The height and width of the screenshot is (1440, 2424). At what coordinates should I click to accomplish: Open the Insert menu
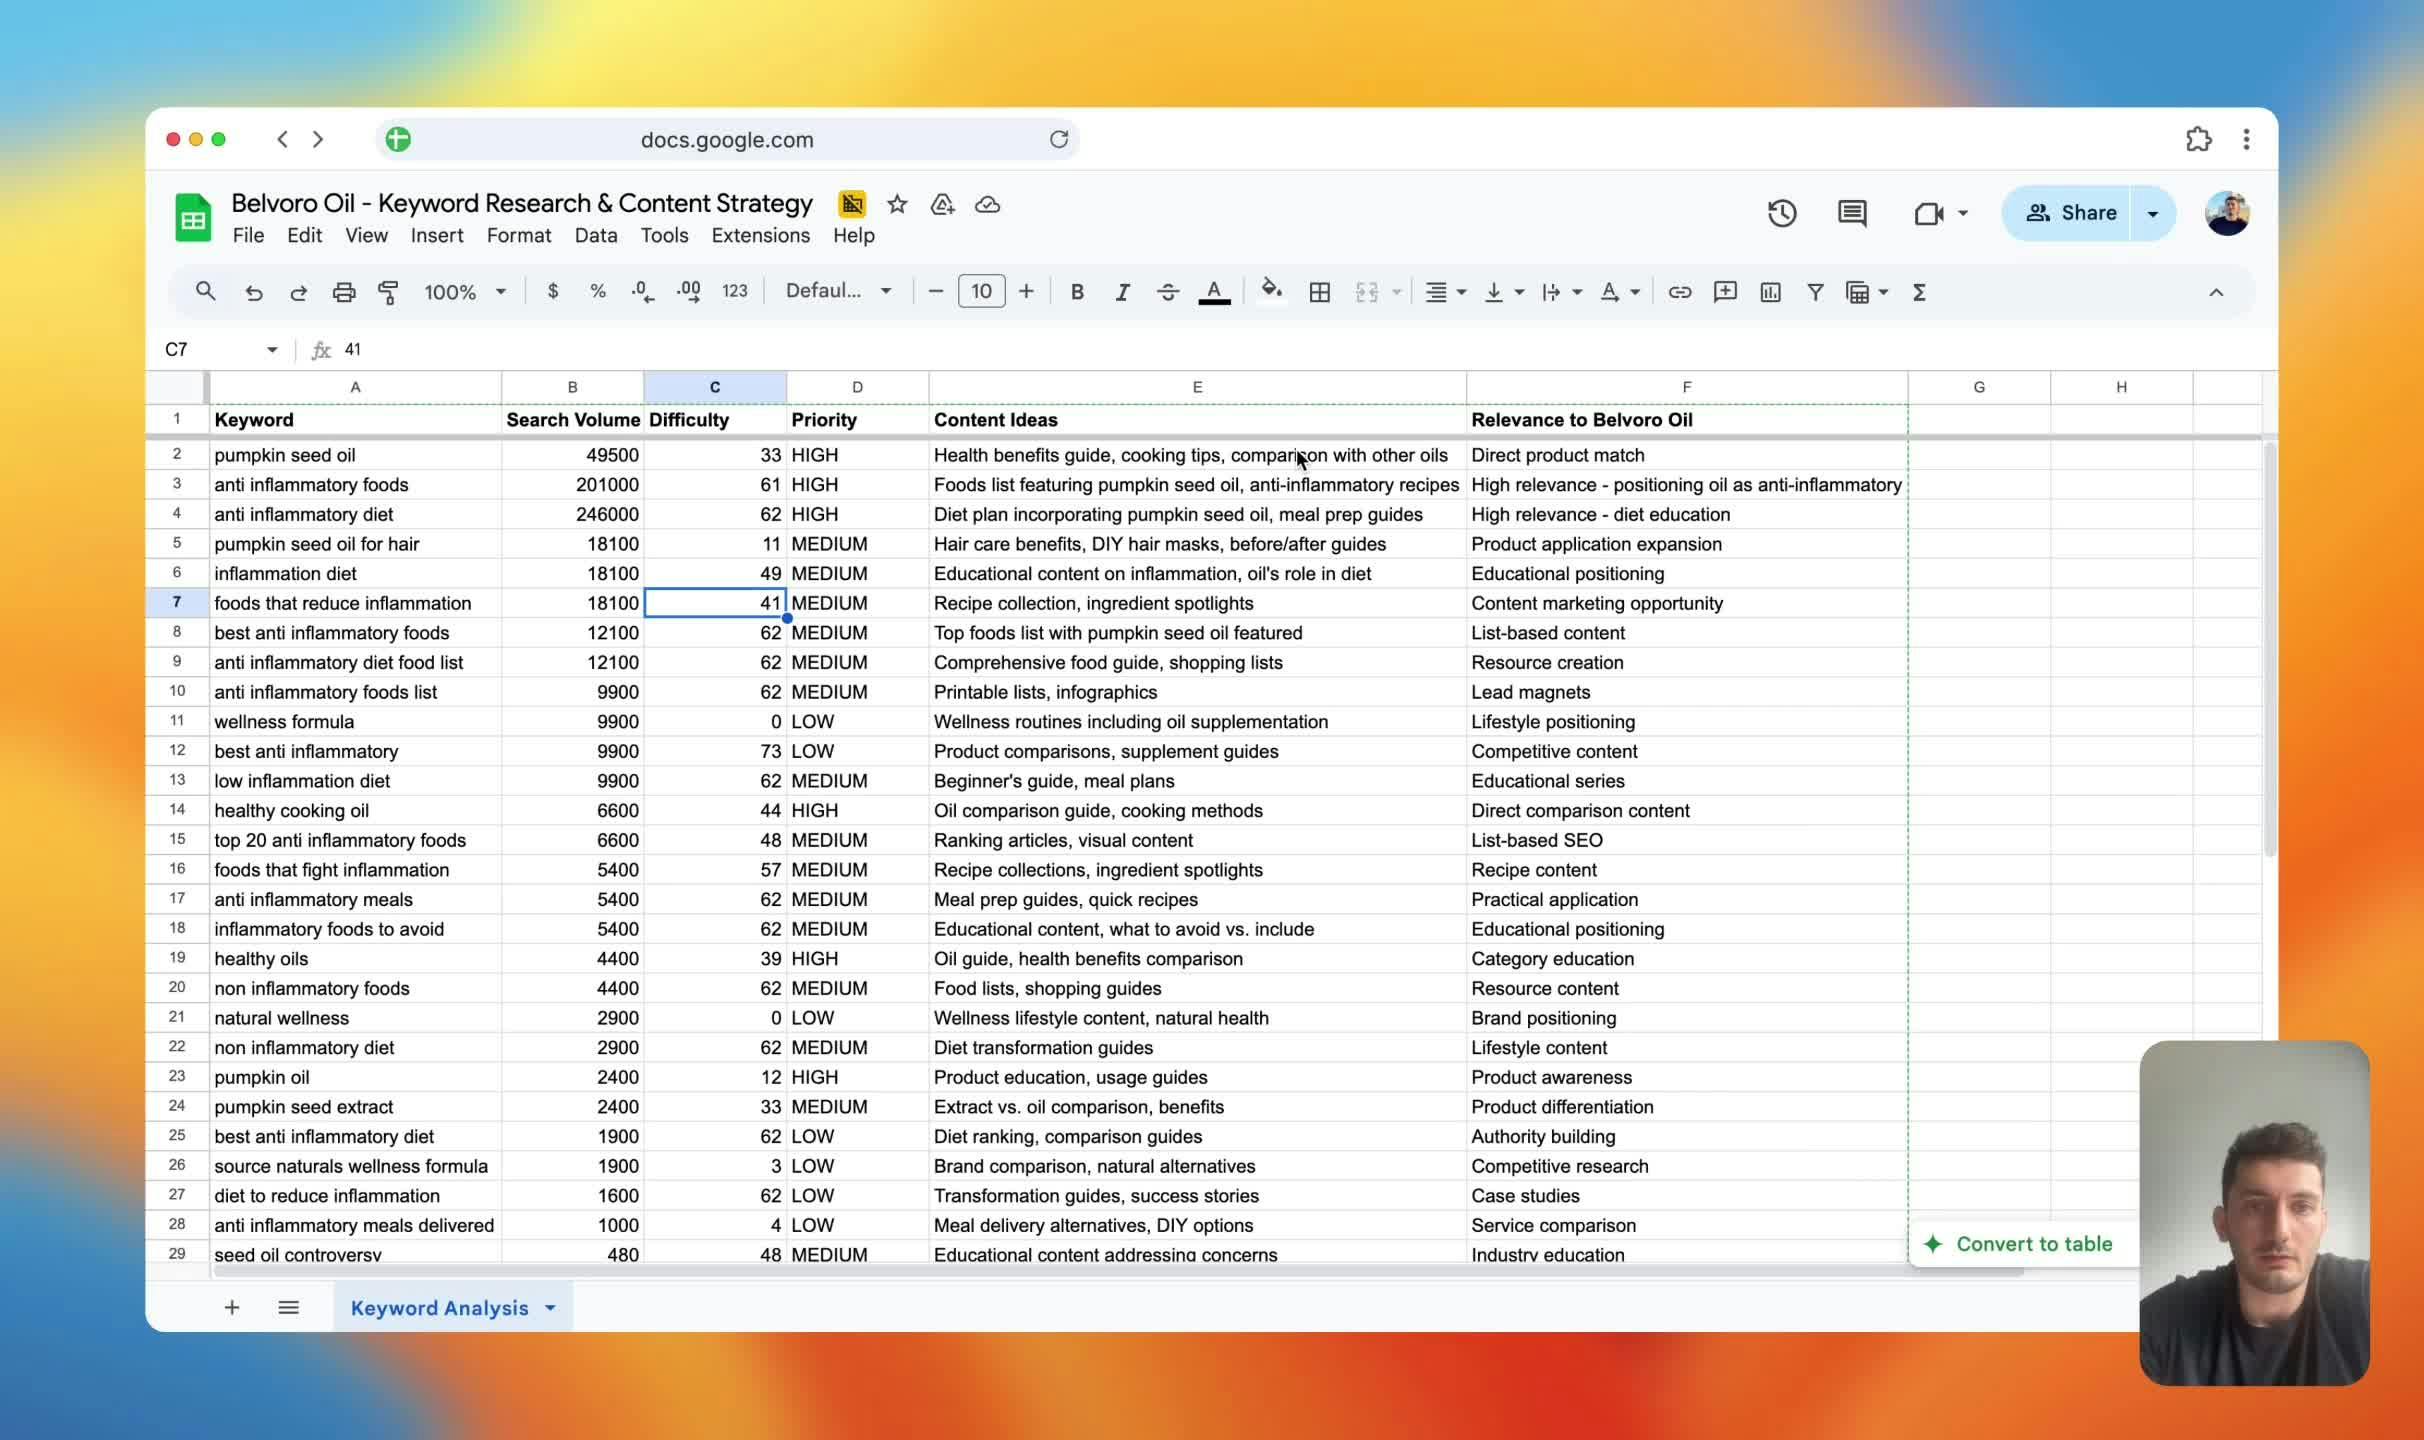coord(437,235)
